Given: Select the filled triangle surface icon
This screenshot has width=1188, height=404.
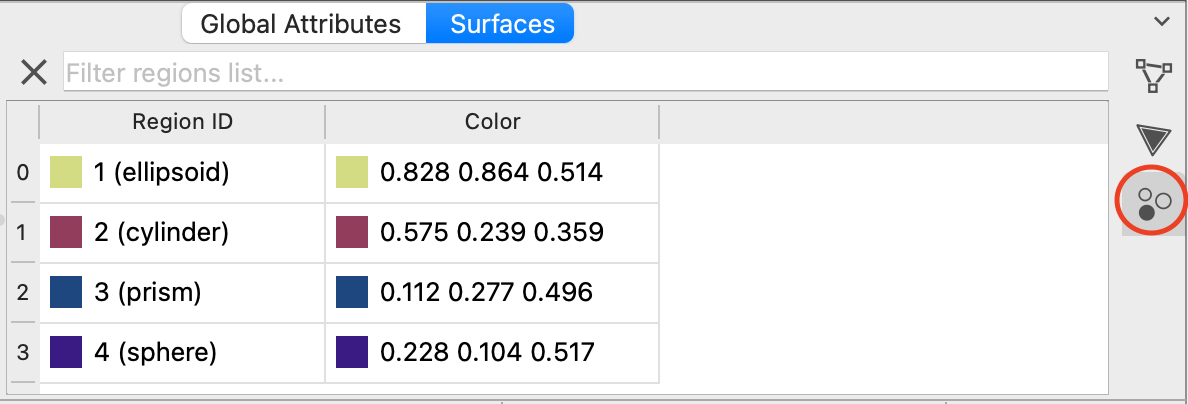Looking at the screenshot, I should 1153,139.
